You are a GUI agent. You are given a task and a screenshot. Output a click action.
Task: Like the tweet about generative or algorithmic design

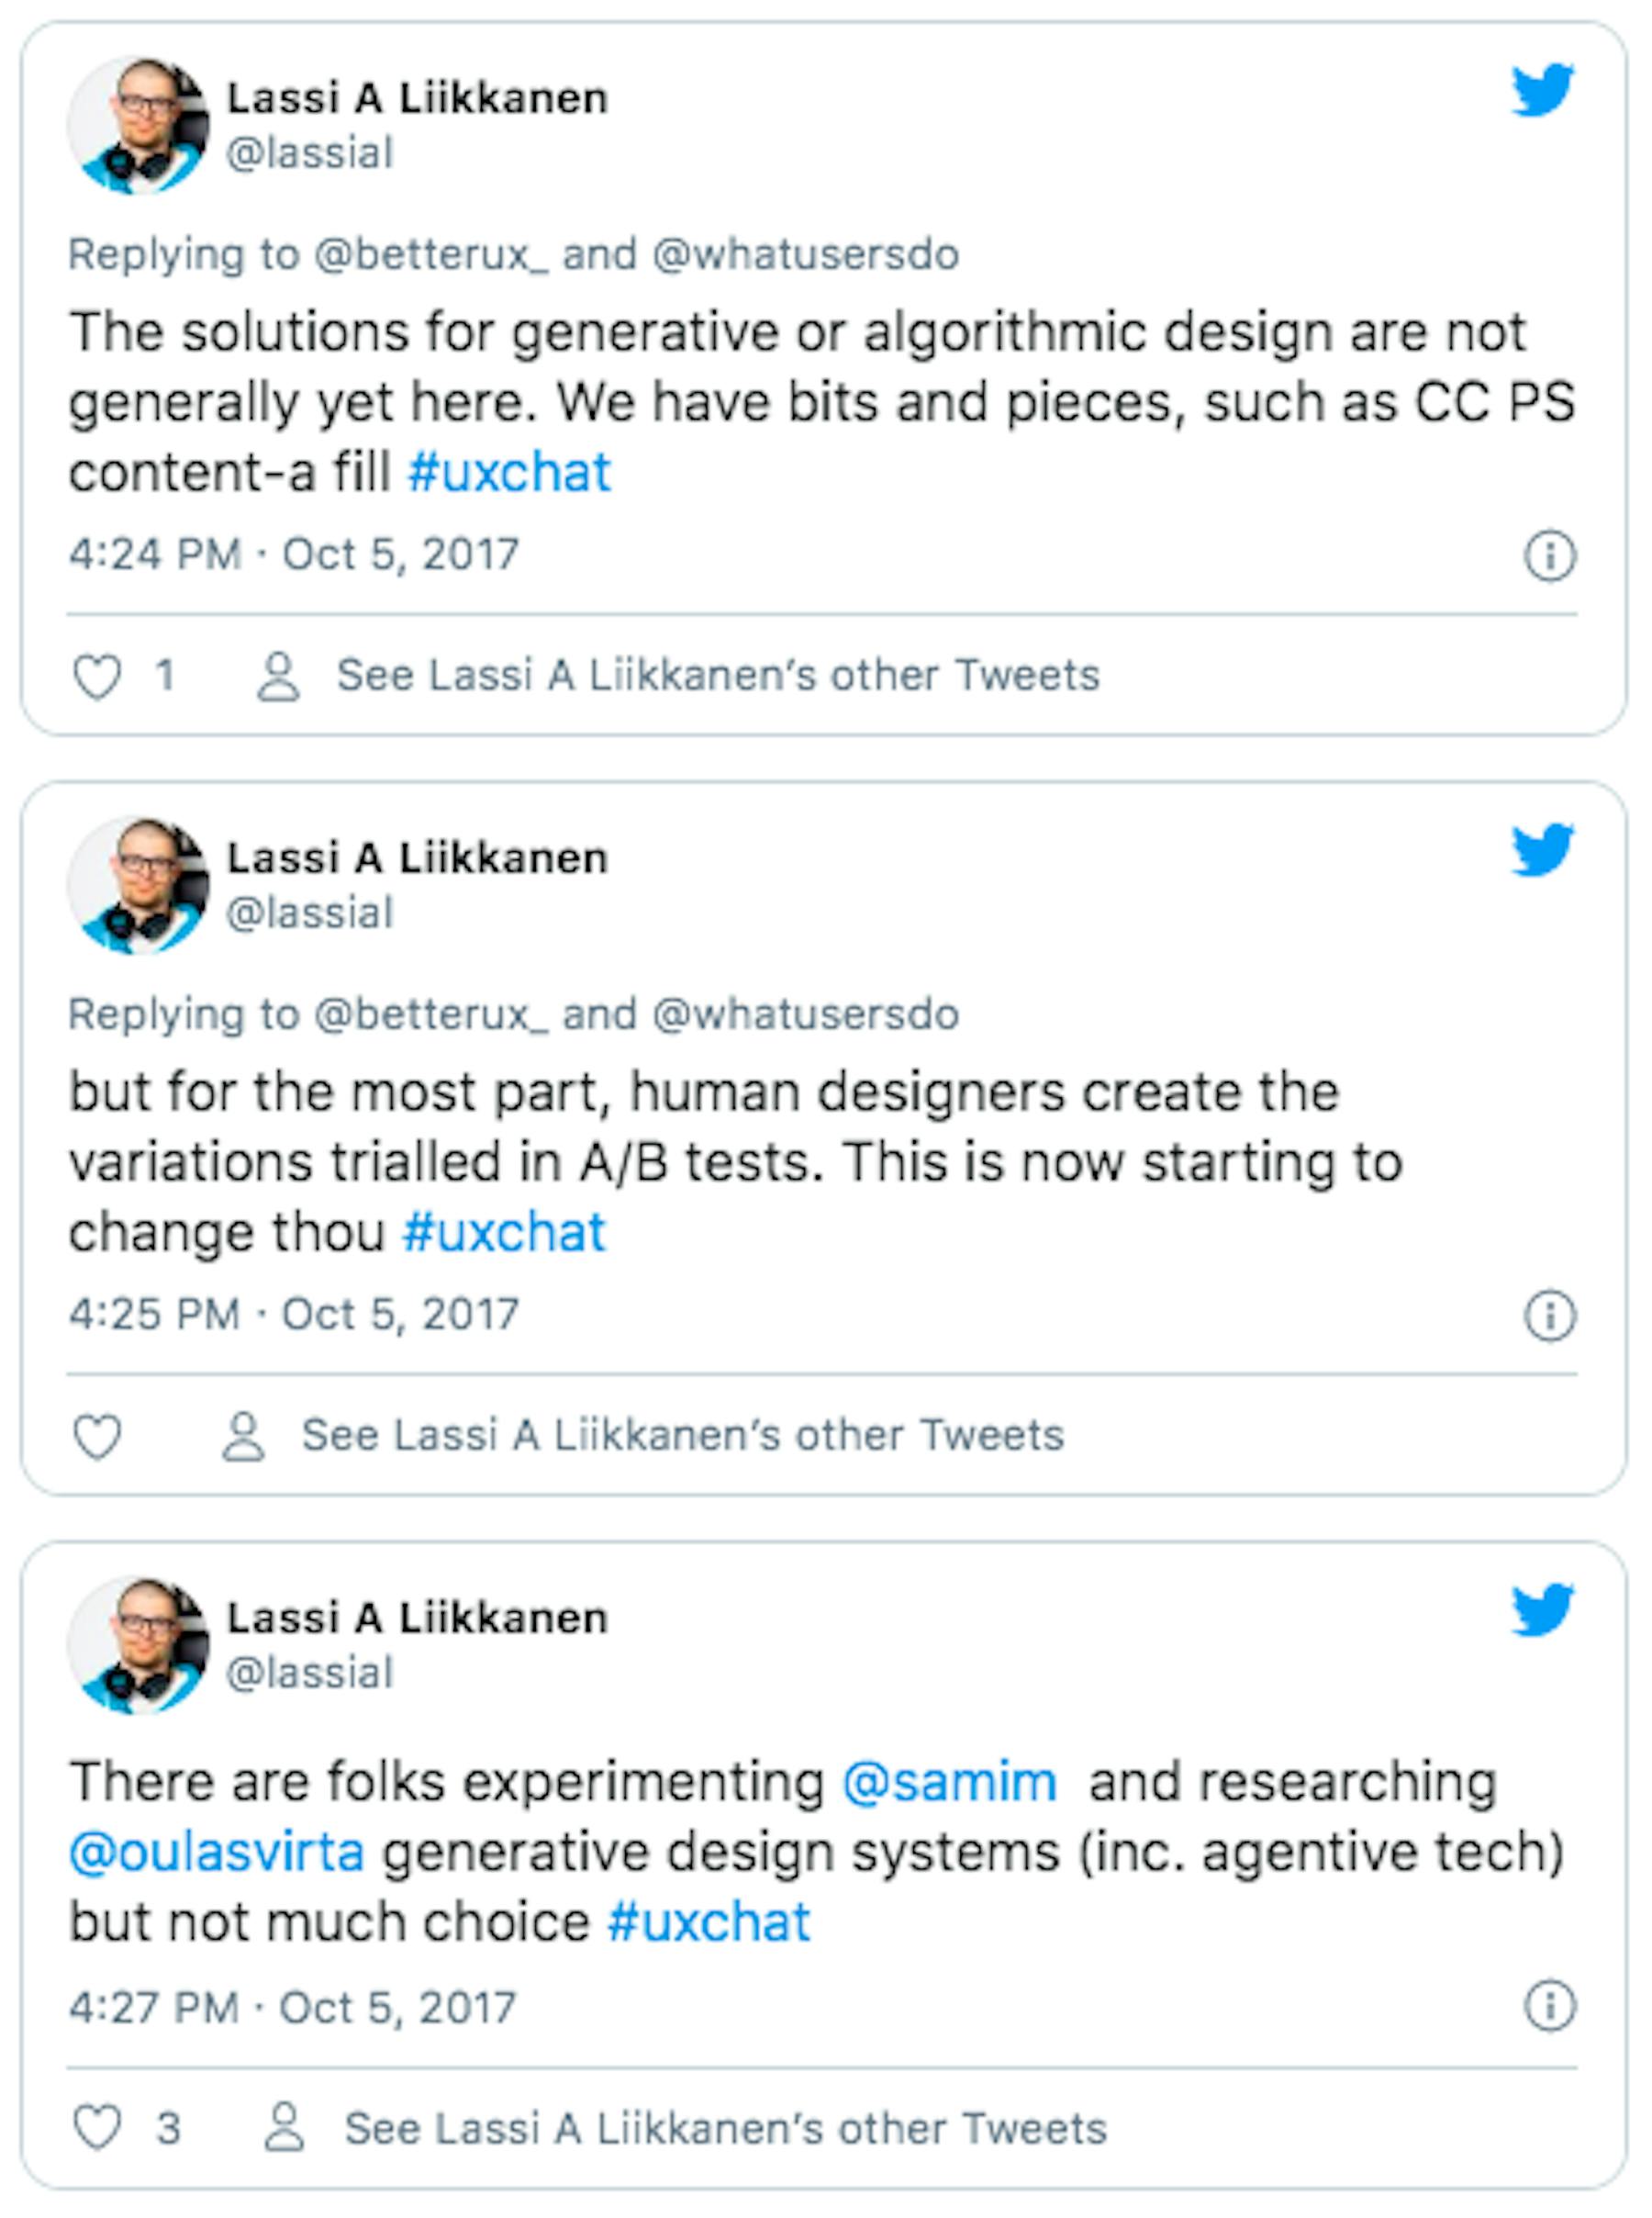point(97,676)
